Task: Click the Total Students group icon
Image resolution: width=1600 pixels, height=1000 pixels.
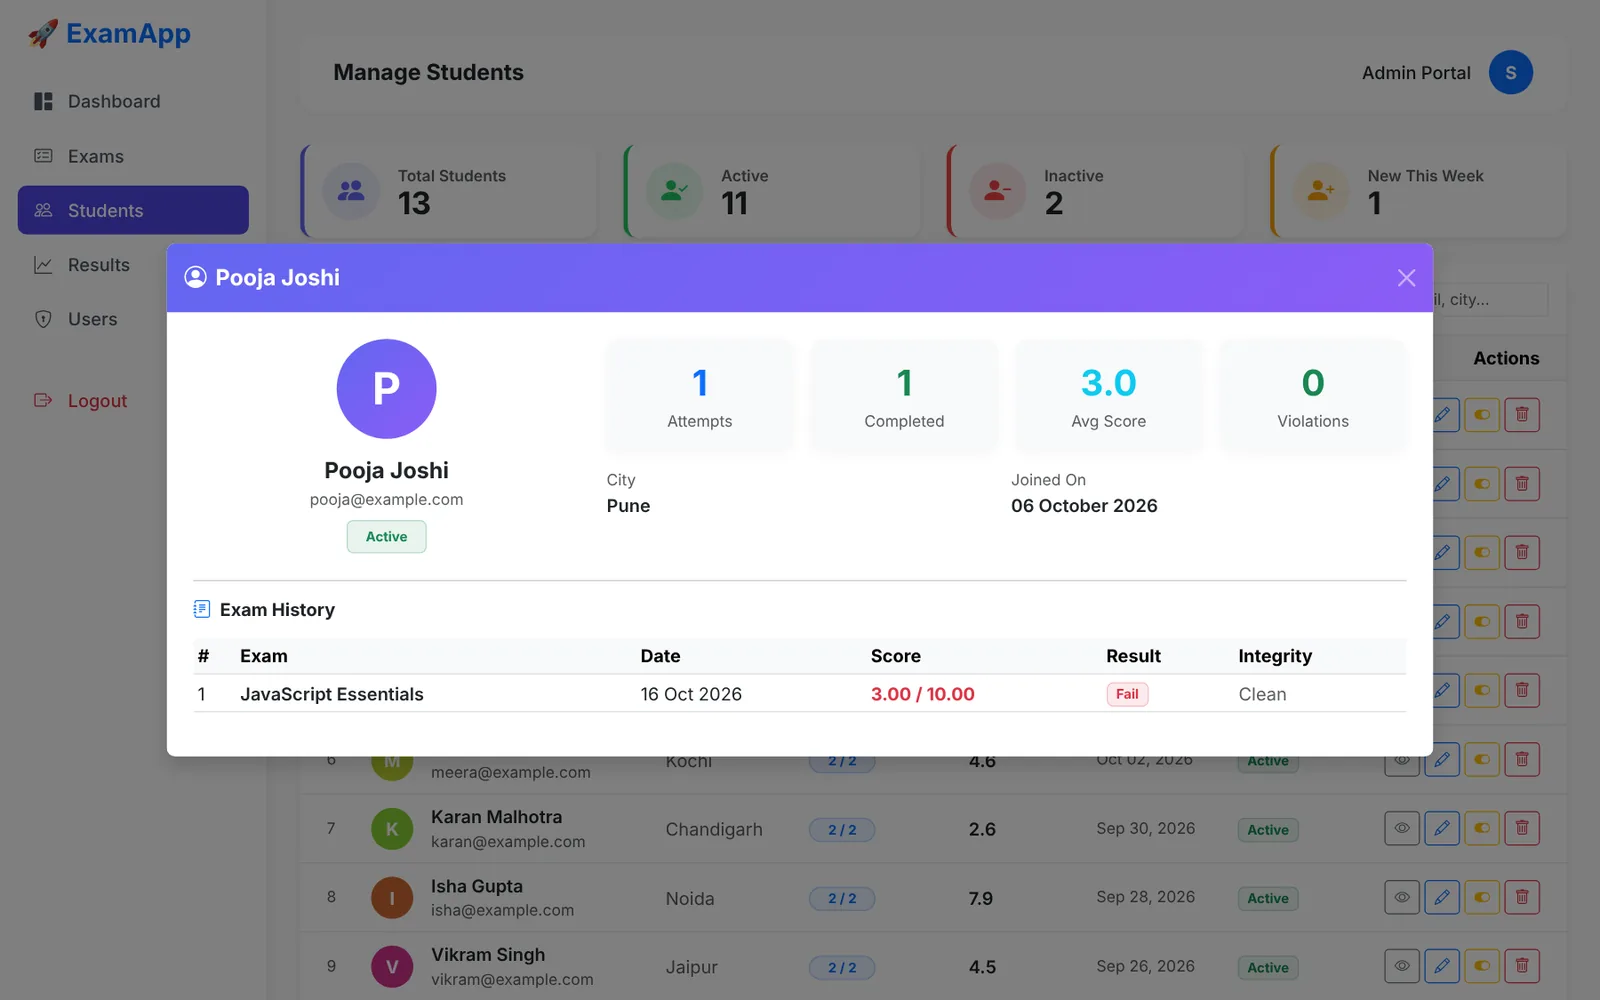Action: [x=351, y=191]
